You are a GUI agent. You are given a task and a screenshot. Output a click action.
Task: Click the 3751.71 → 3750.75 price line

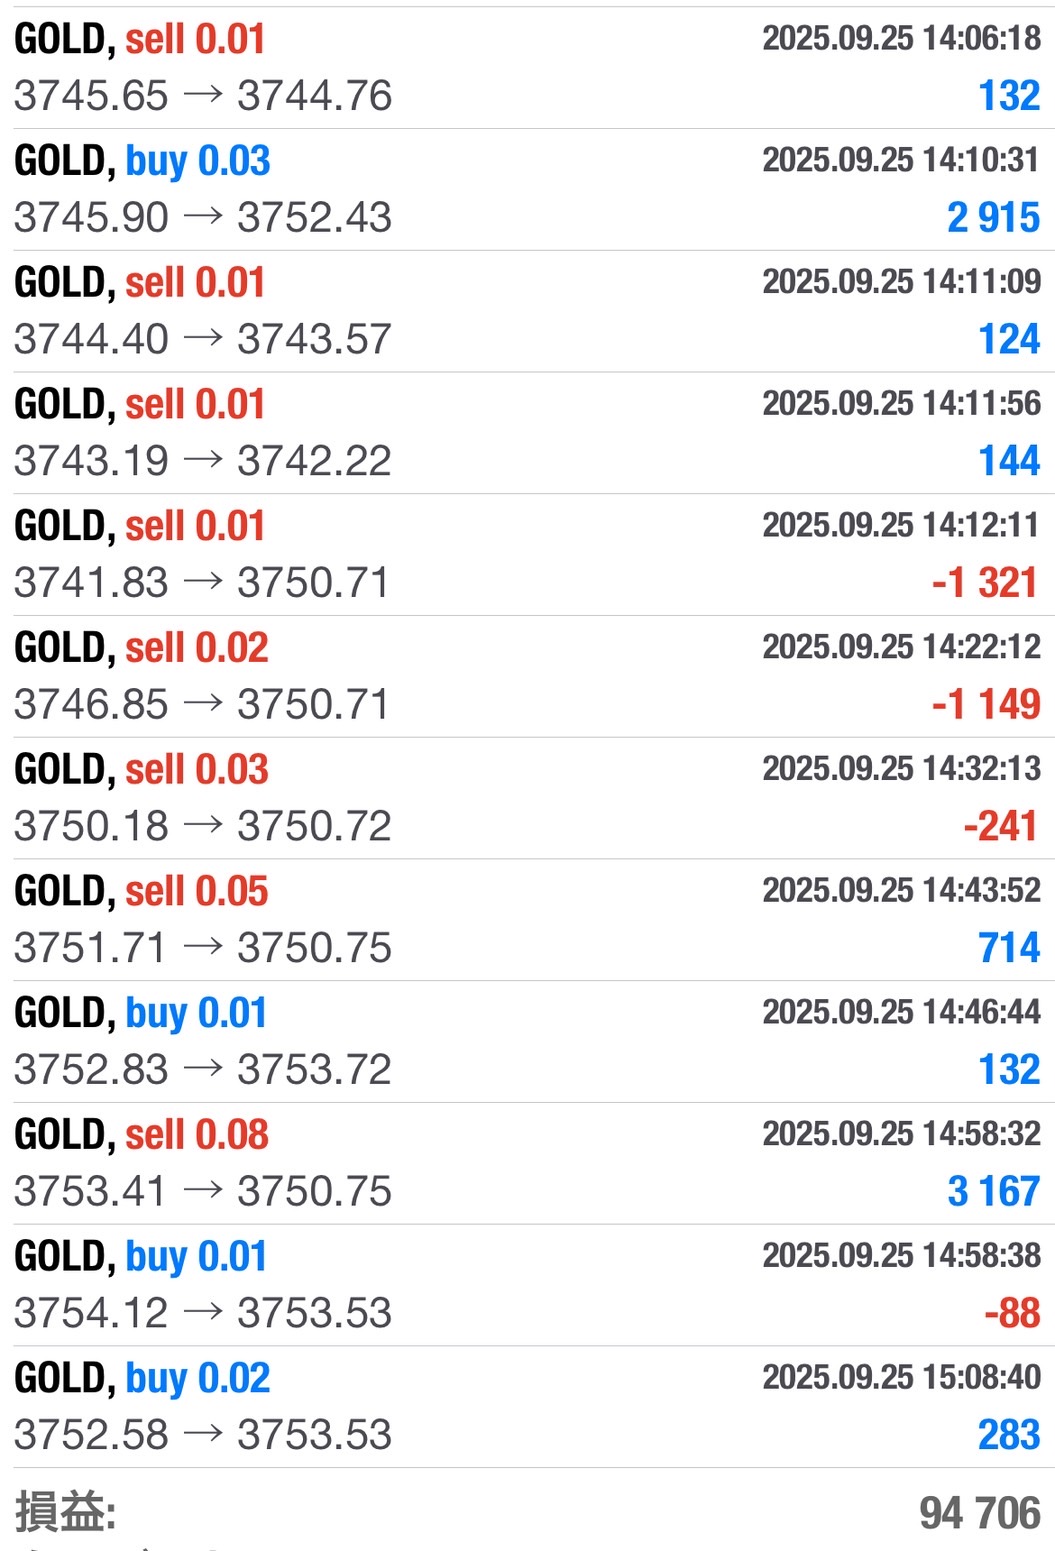point(203,948)
